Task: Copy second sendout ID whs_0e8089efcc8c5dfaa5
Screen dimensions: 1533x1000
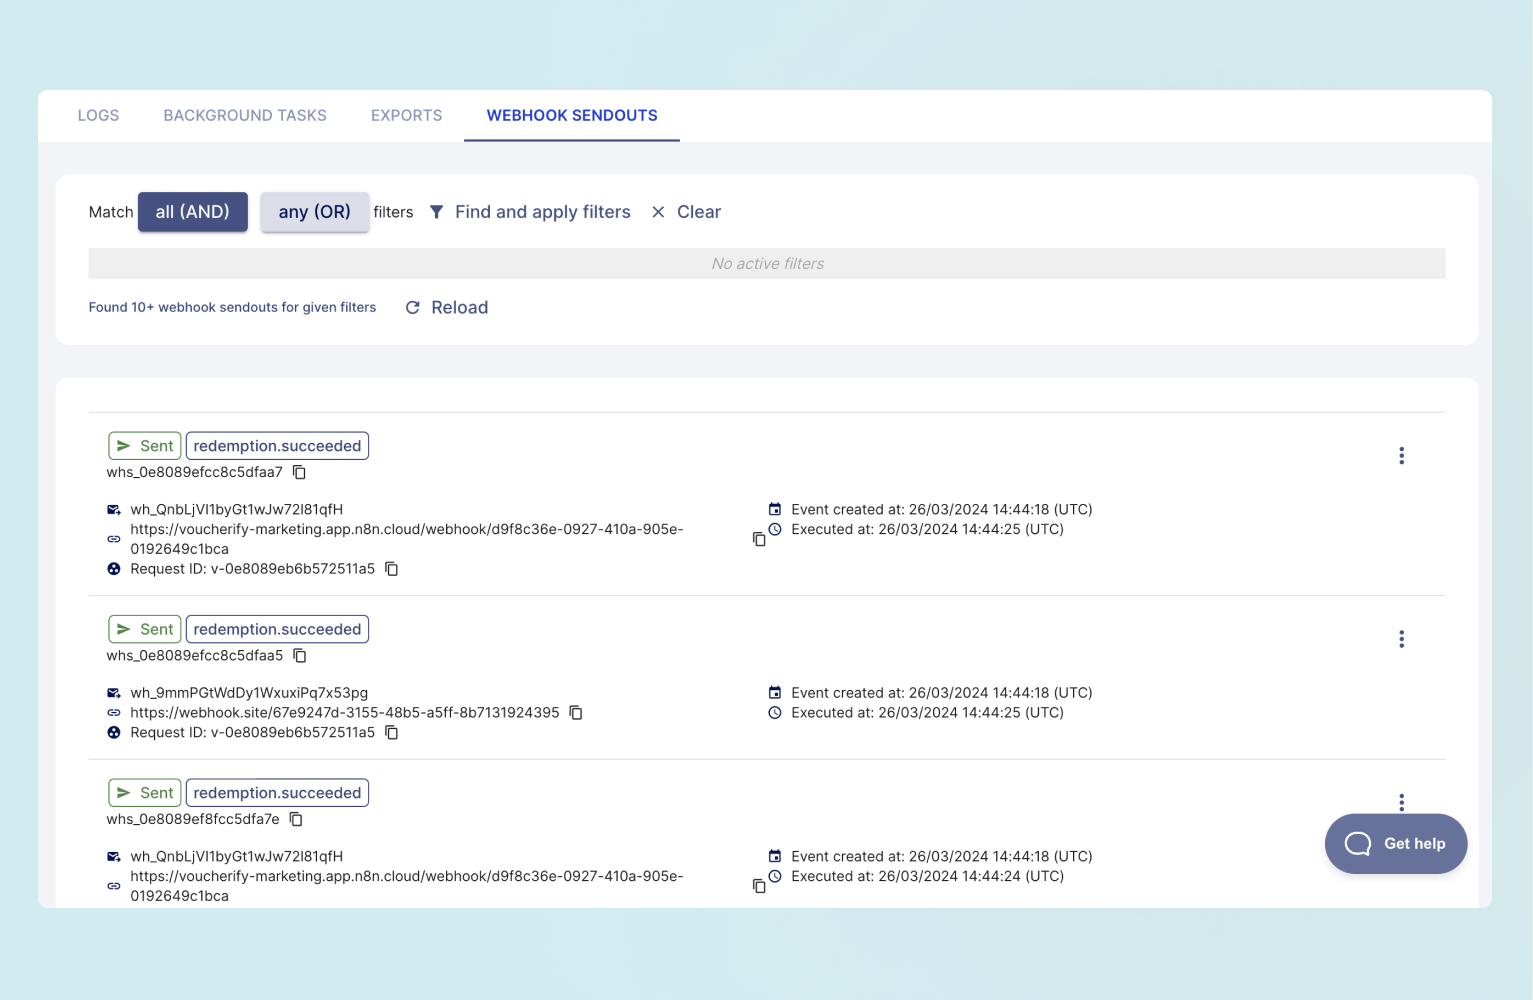Action: (300, 656)
